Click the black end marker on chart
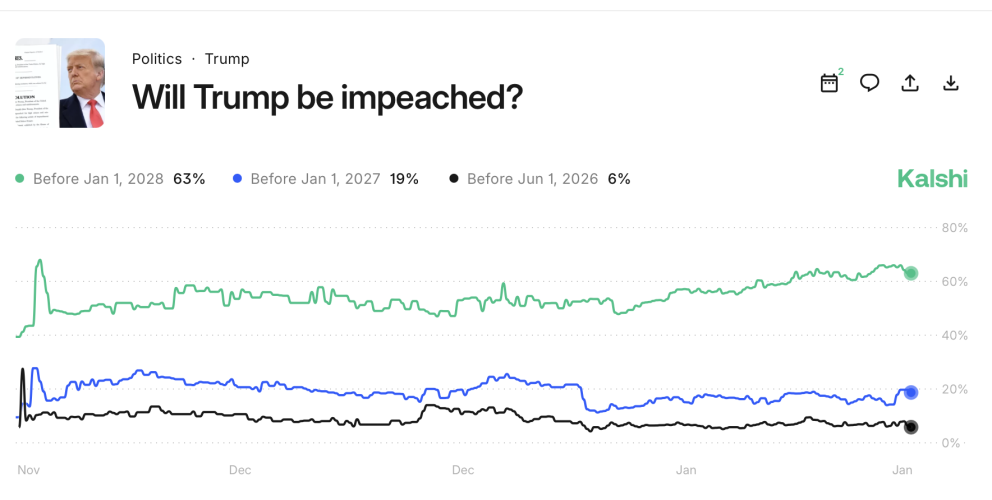The image size is (992, 500). coord(910,427)
